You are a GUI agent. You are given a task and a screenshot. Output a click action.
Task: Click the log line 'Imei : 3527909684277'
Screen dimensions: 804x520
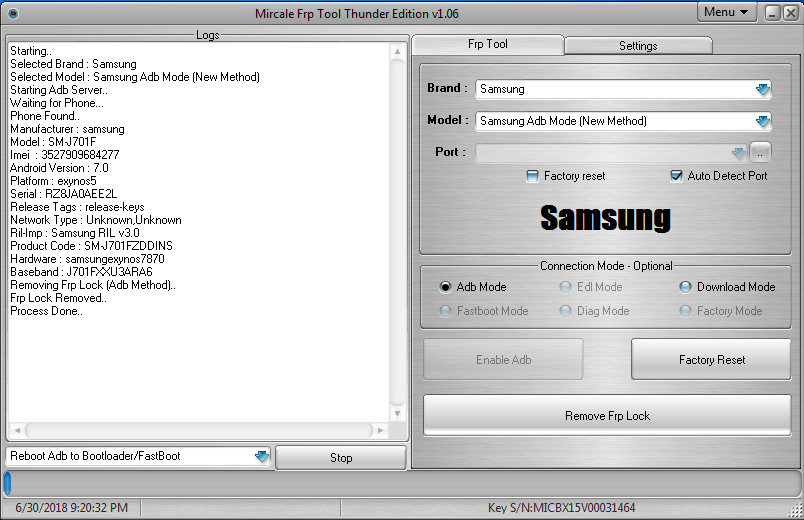tap(65, 155)
